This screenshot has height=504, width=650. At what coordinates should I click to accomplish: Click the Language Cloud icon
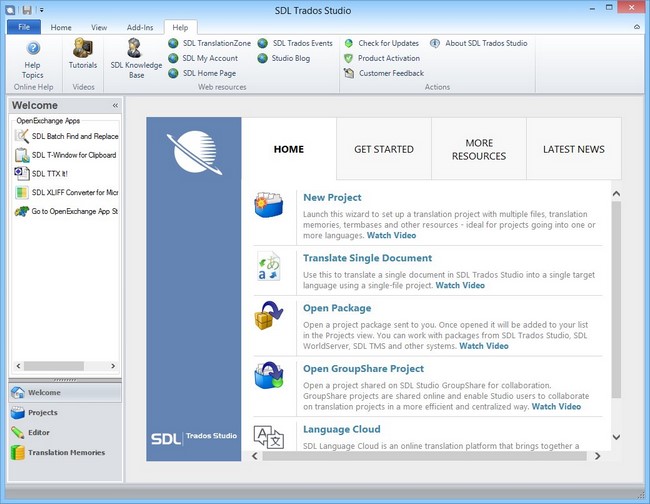(269, 435)
